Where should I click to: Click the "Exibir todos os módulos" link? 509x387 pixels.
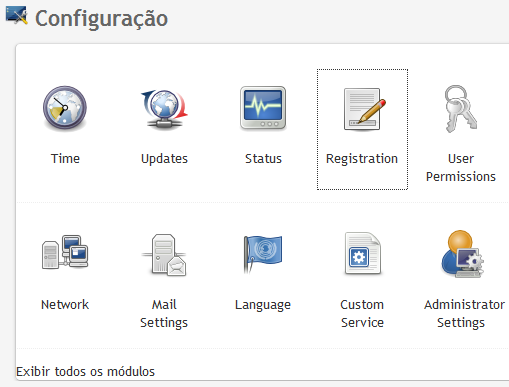(85, 371)
